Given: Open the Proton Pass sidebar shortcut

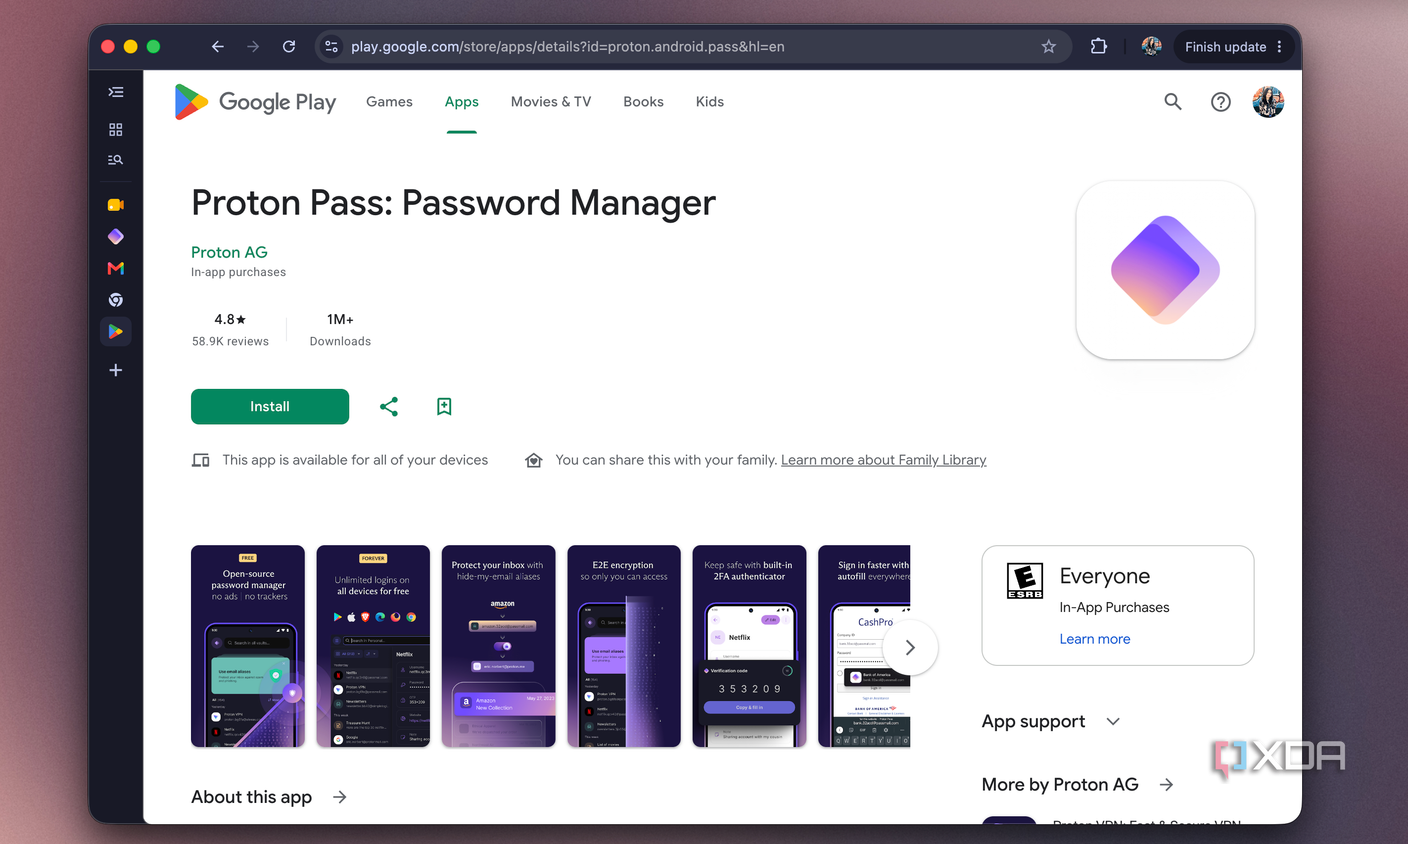Looking at the screenshot, I should point(116,237).
